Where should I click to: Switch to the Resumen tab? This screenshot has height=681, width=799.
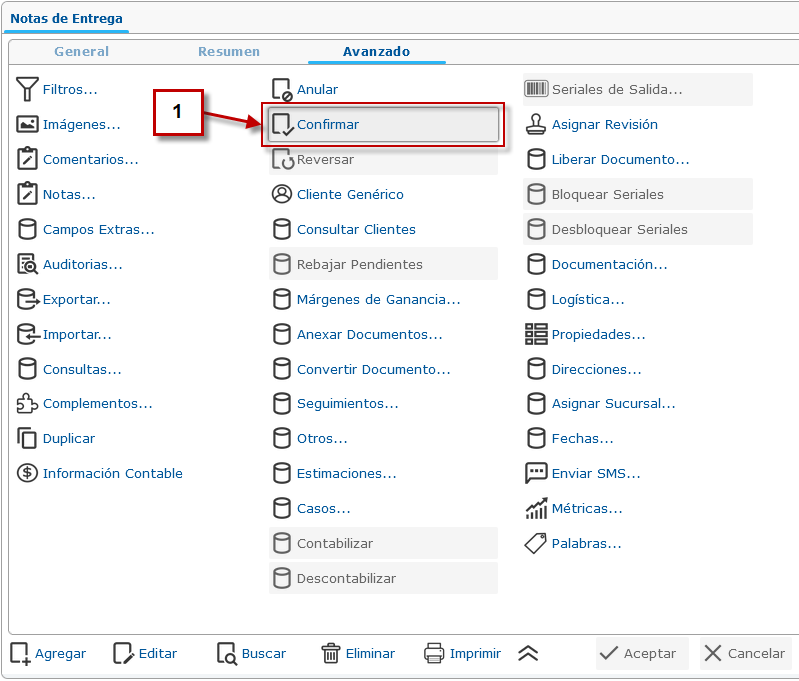(229, 52)
